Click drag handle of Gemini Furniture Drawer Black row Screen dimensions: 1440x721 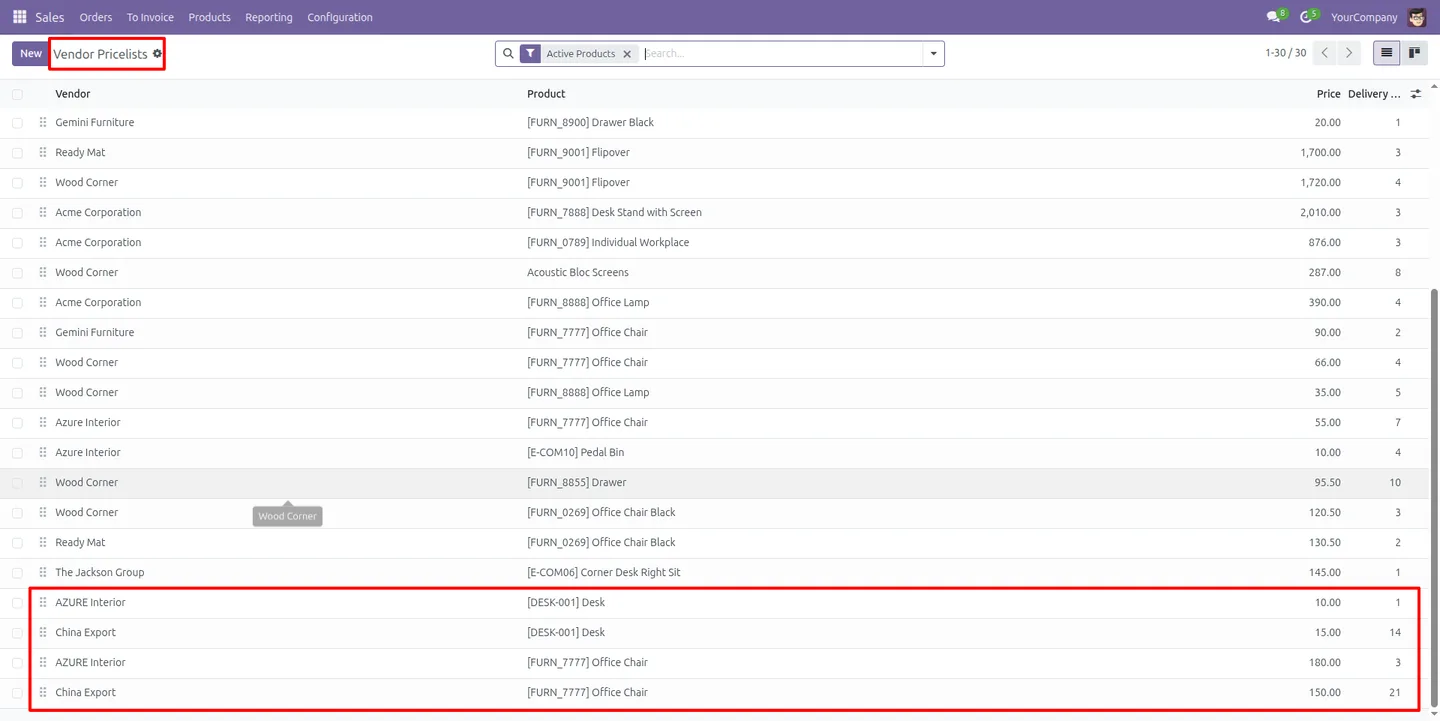43,122
